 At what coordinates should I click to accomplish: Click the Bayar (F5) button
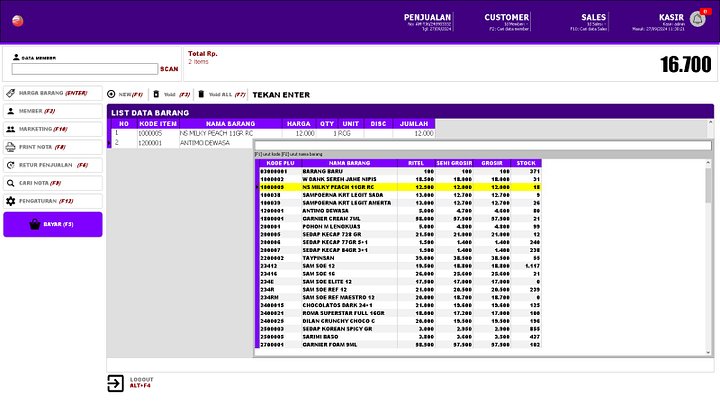[53, 225]
